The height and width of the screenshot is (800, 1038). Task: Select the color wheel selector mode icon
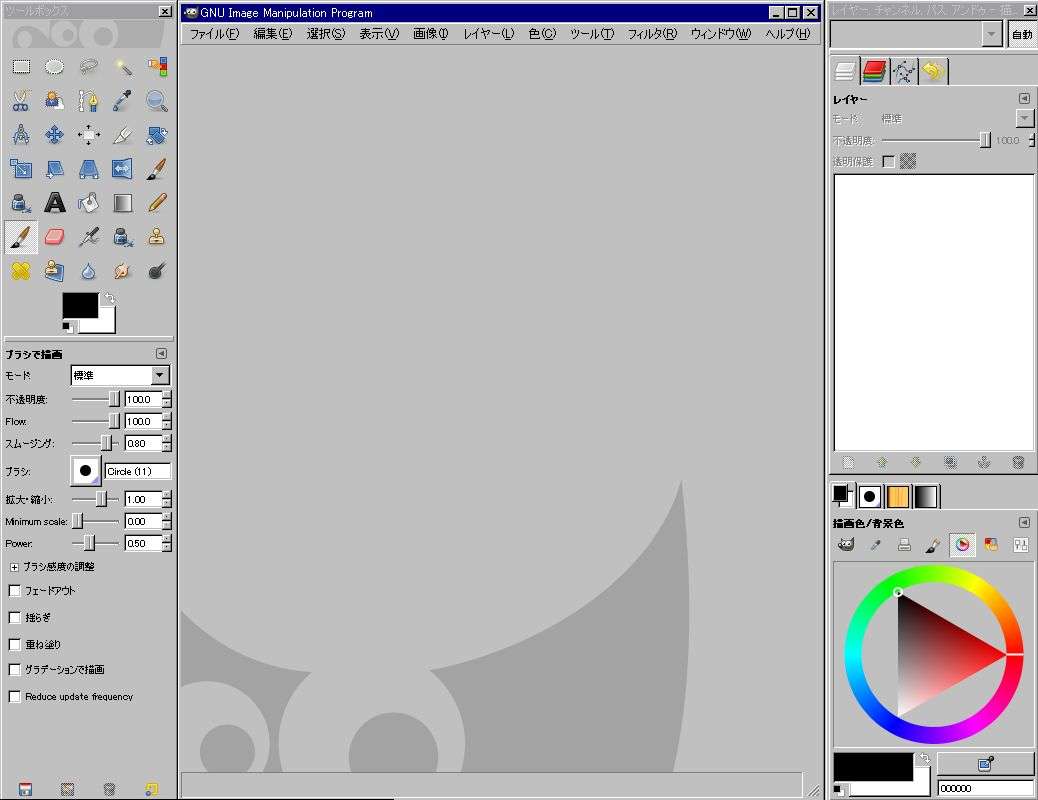[962, 544]
